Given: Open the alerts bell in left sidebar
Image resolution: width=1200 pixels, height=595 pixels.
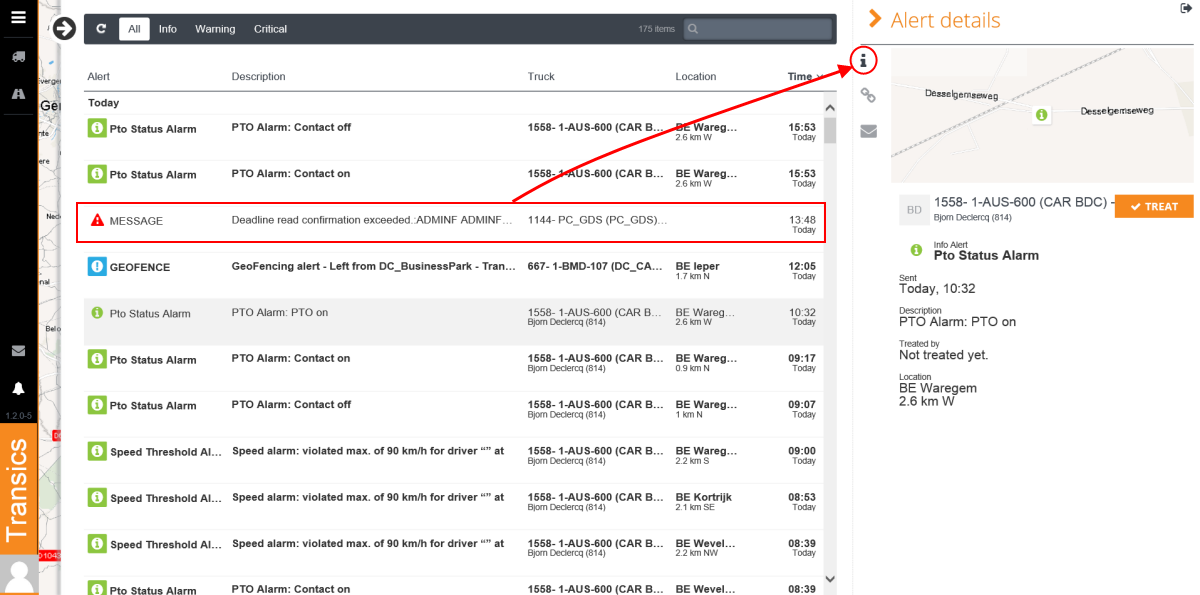Looking at the screenshot, I should coord(18,388).
